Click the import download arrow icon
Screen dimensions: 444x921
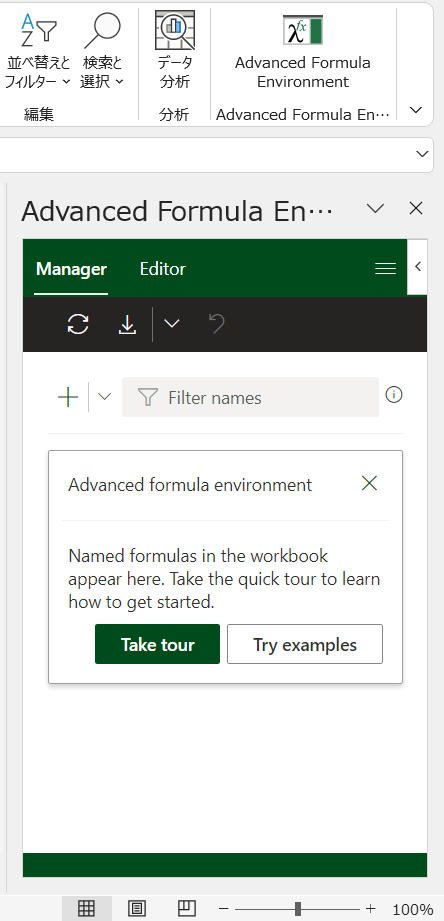pos(127,324)
